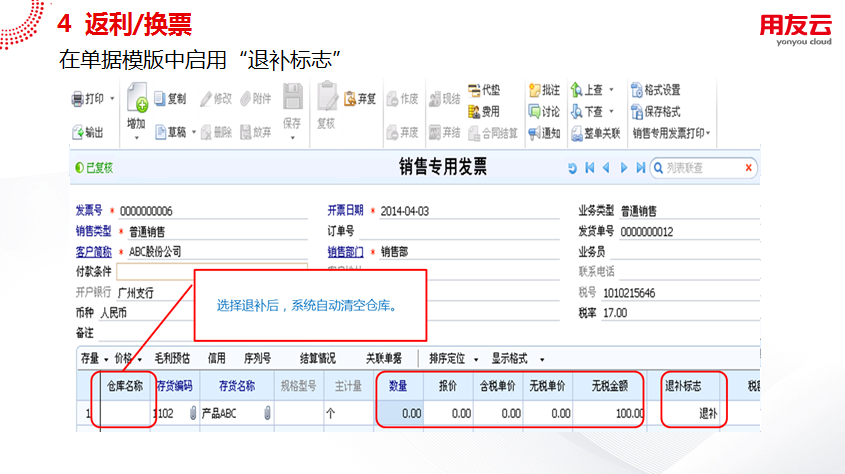Viewport: 845px width, 474px height.
Task: Click the 删除 delete button
Action: (x=216, y=132)
